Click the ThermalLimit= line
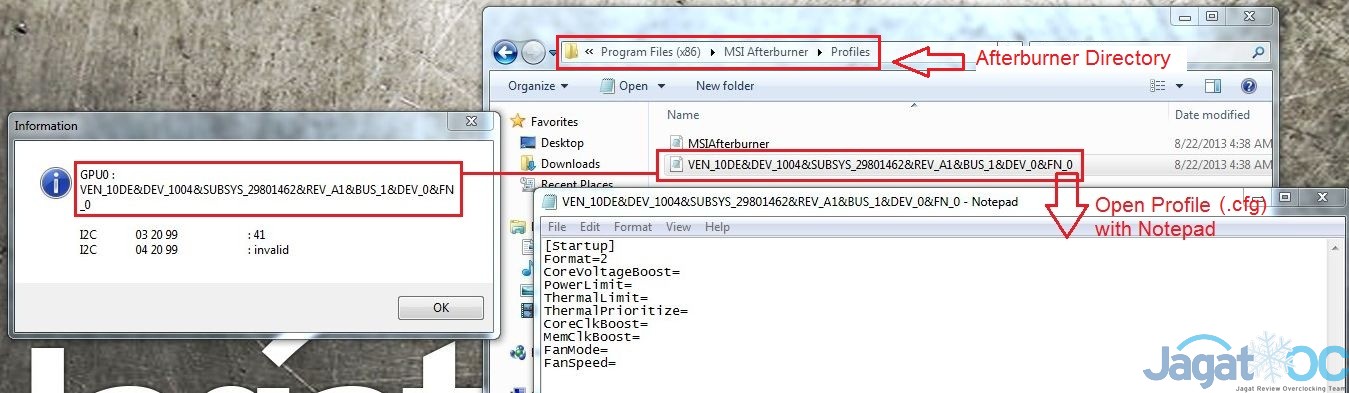The image size is (1349, 393). pos(596,298)
